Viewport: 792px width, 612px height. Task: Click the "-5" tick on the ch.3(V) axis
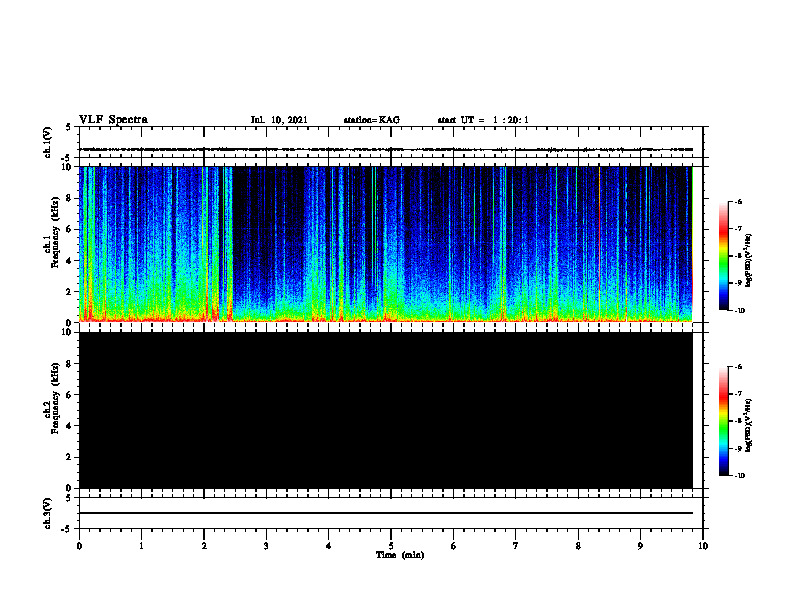67,529
